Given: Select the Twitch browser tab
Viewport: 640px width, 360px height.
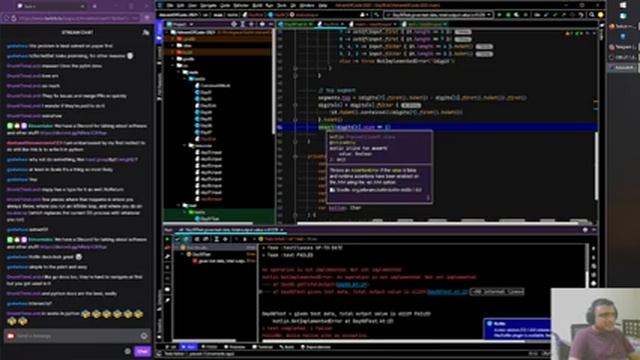Looking at the screenshot, I should pyautogui.click(x=52, y=6).
